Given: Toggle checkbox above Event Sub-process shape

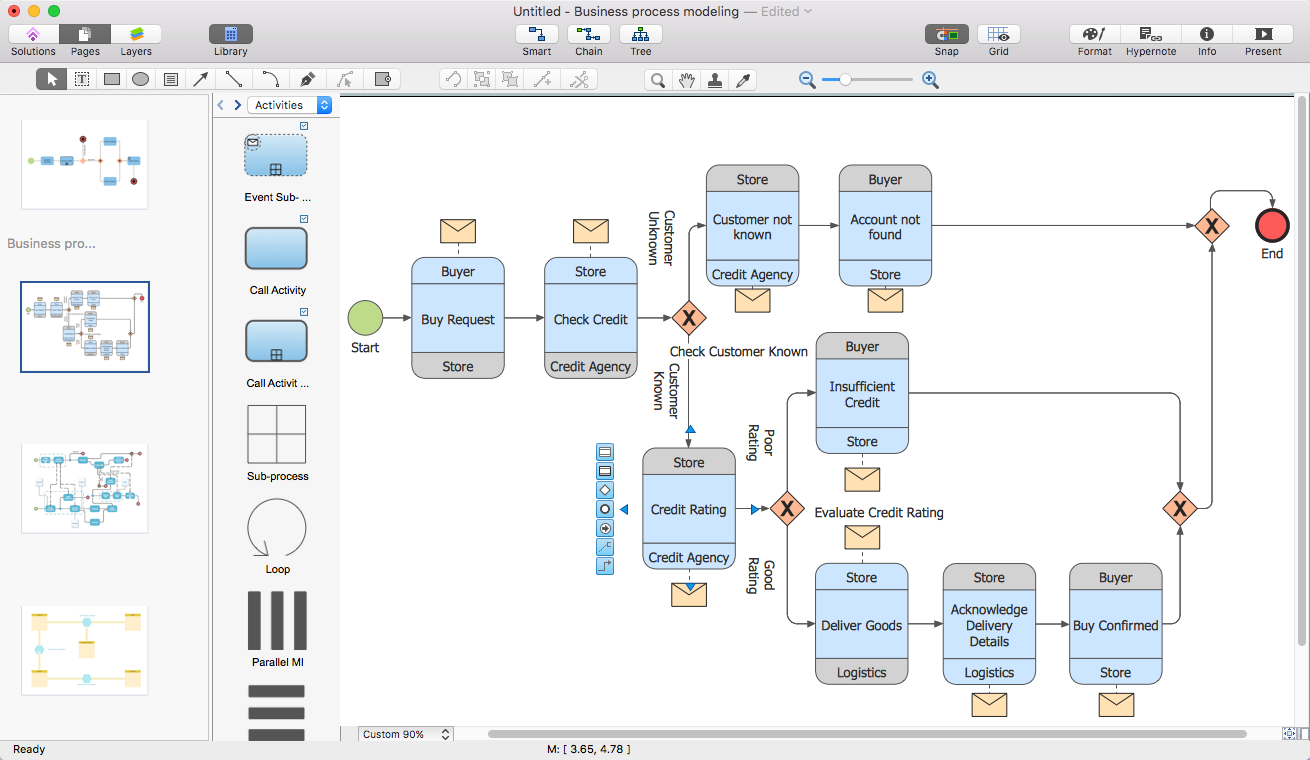Looking at the screenshot, I should 304,126.
